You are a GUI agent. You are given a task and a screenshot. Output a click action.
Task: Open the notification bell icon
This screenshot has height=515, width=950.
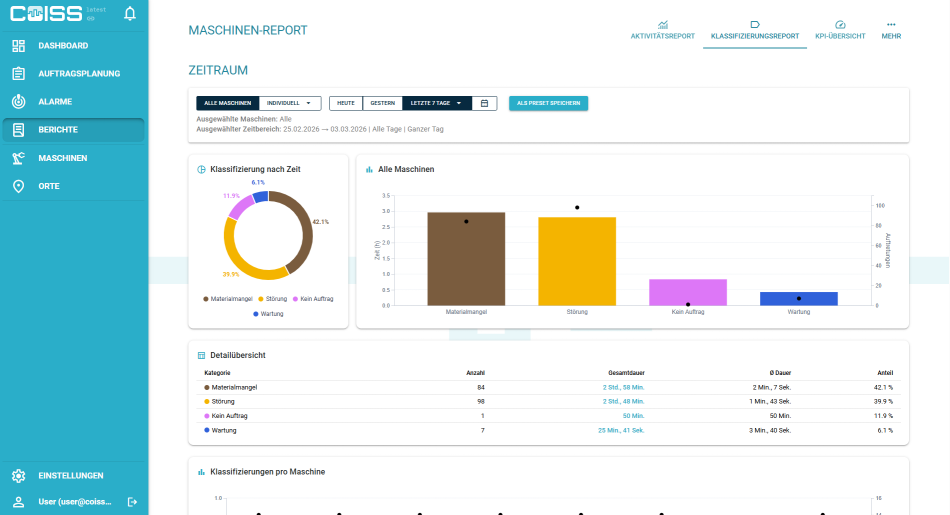click(130, 13)
